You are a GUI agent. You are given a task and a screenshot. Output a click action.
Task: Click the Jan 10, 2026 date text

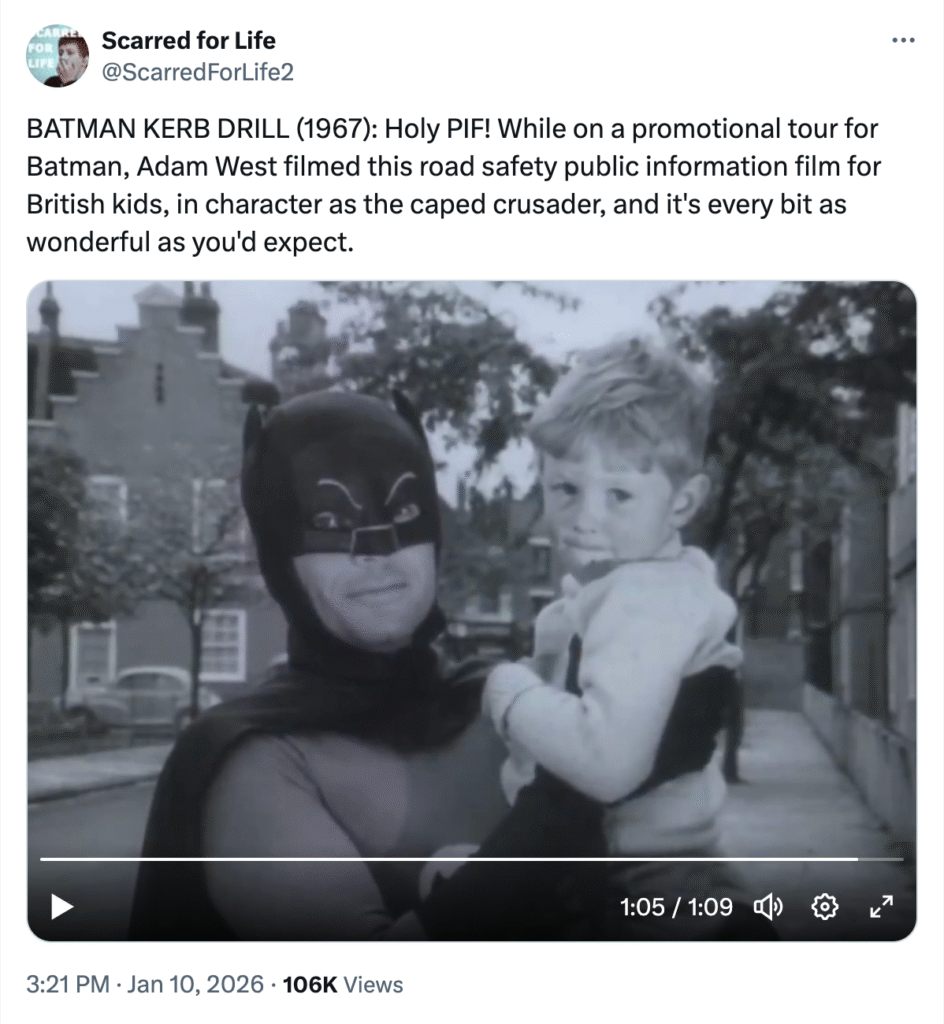[197, 984]
